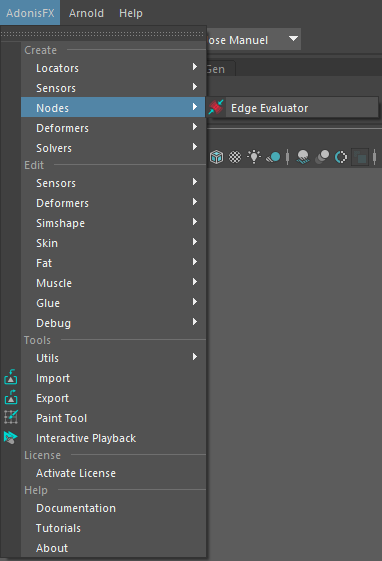Click the Import menu item icon
Screen dimensions: 382x561
tap(11, 377)
